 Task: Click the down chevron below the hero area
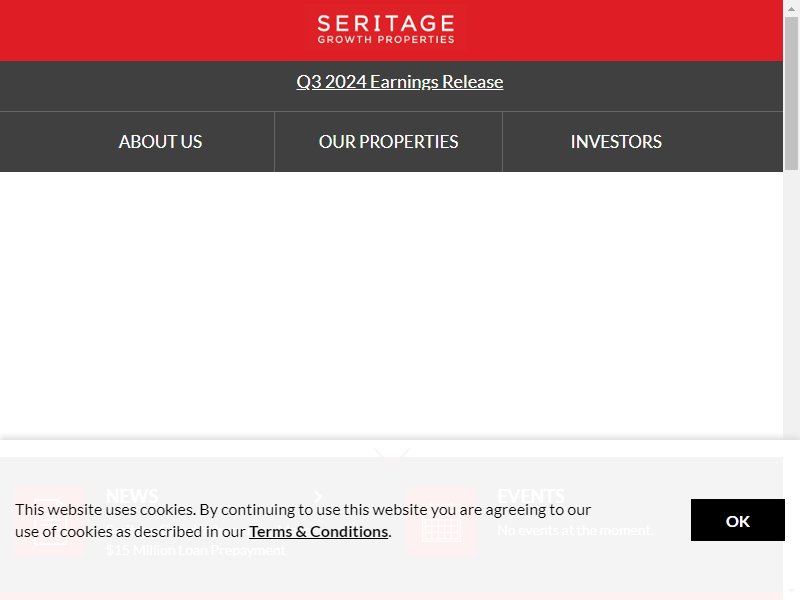coord(391,453)
